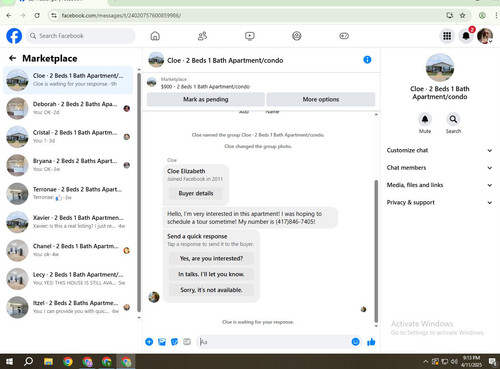500x369 pixels.
Task: Send 'Sorry, it's not available.' response
Action: coord(211,290)
